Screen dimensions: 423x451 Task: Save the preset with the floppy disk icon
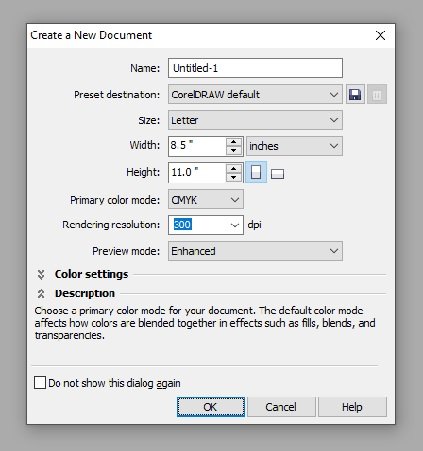click(355, 95)
